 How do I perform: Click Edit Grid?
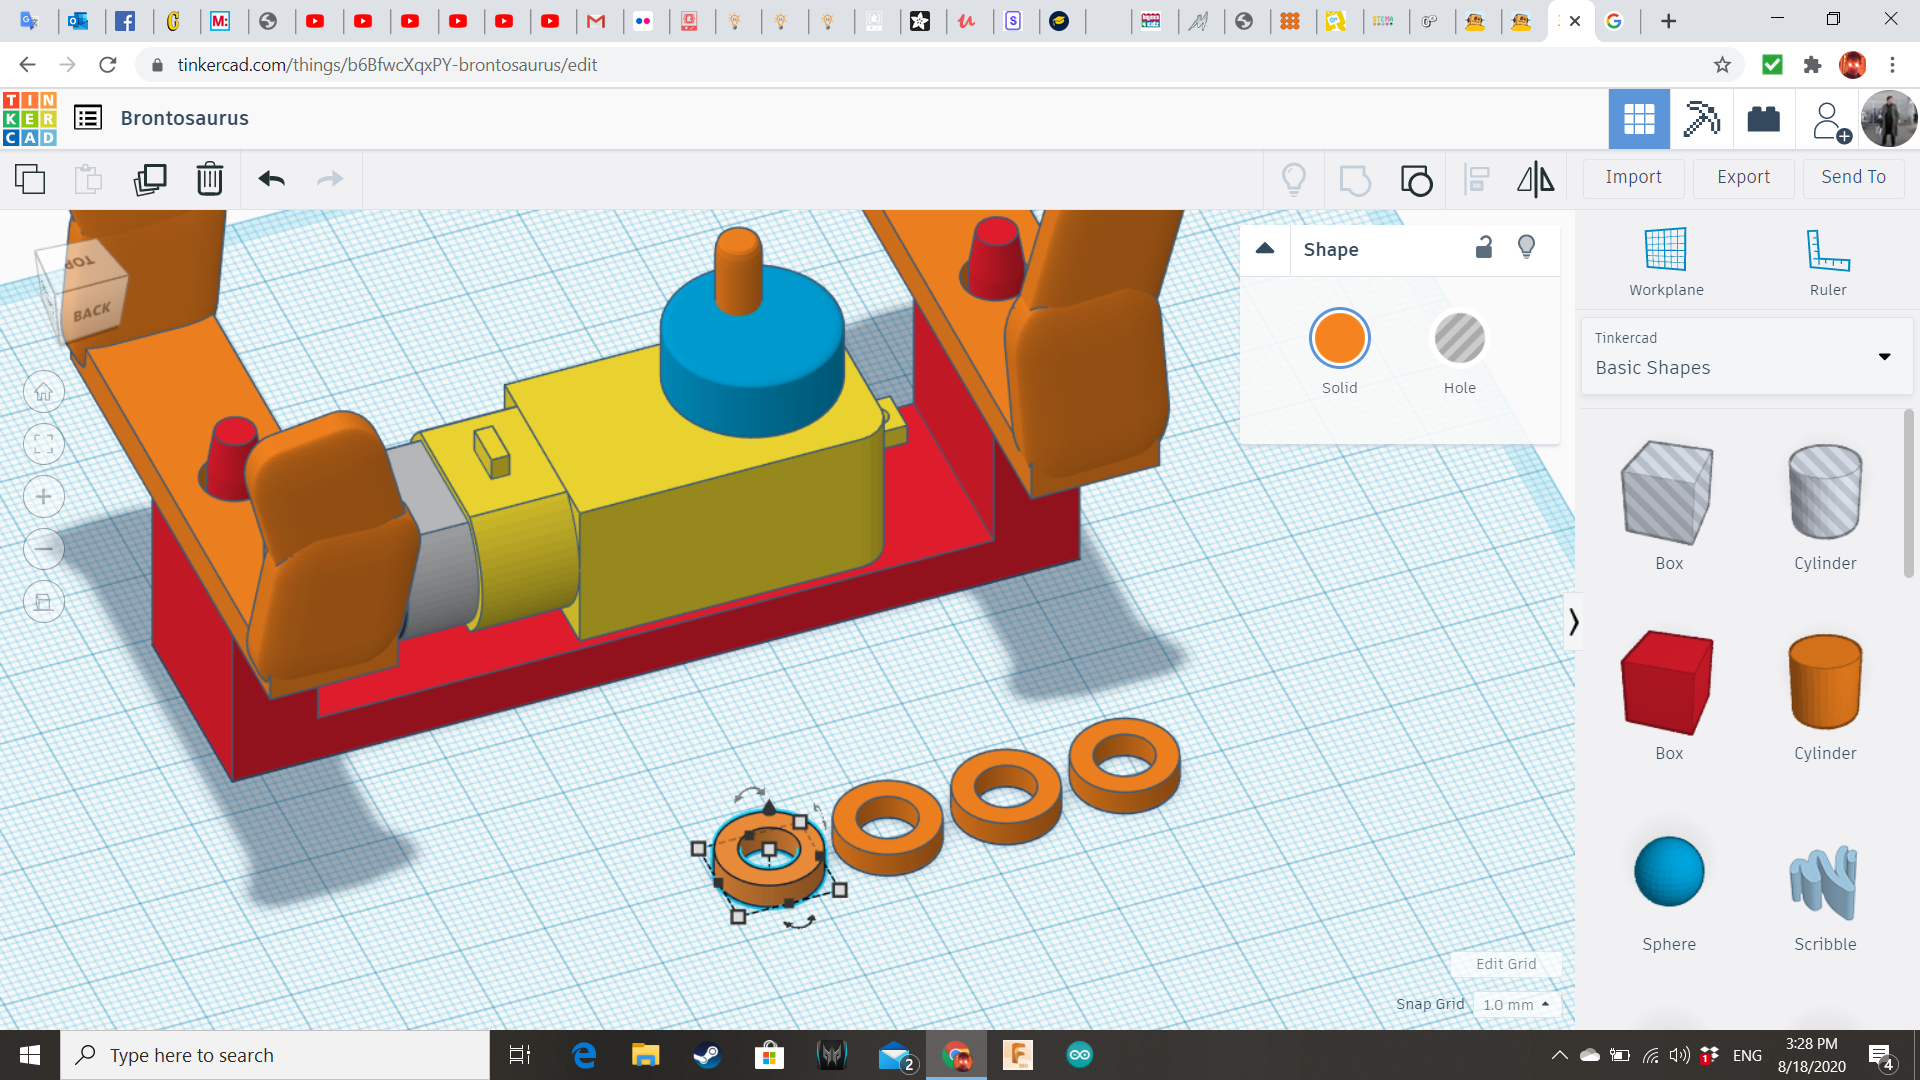click(x=1504, y=963)
